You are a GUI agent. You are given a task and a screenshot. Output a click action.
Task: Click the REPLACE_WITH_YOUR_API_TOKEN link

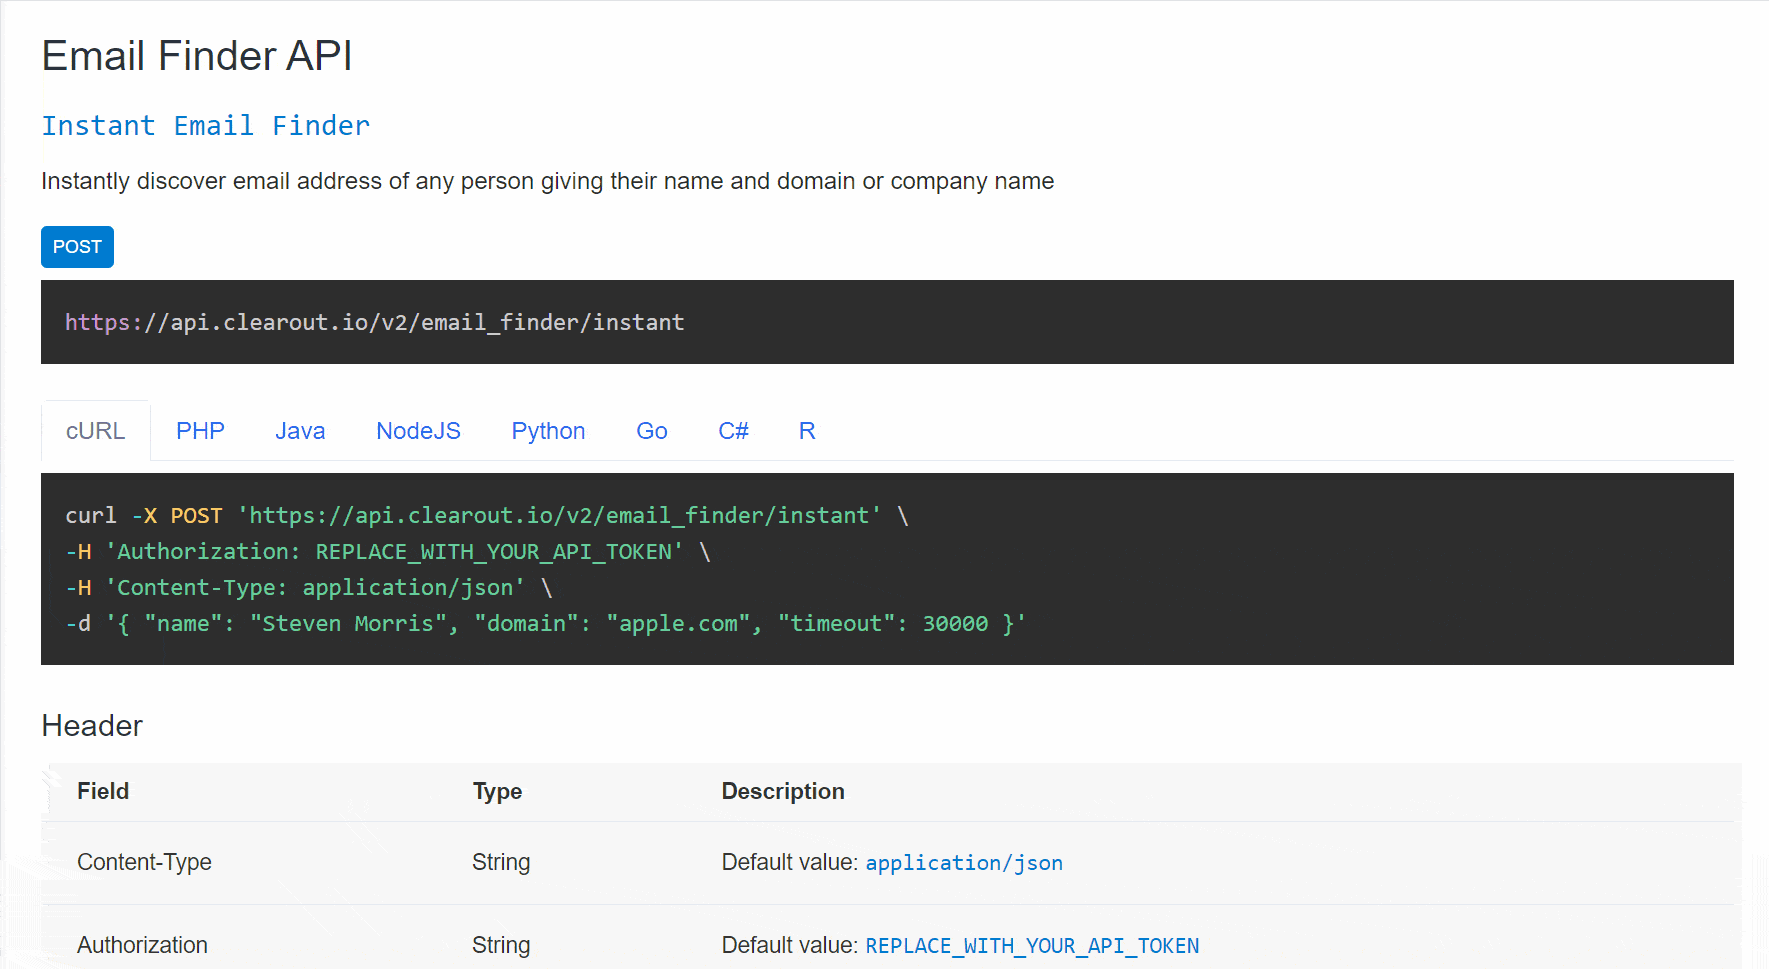pos(1032,945)
